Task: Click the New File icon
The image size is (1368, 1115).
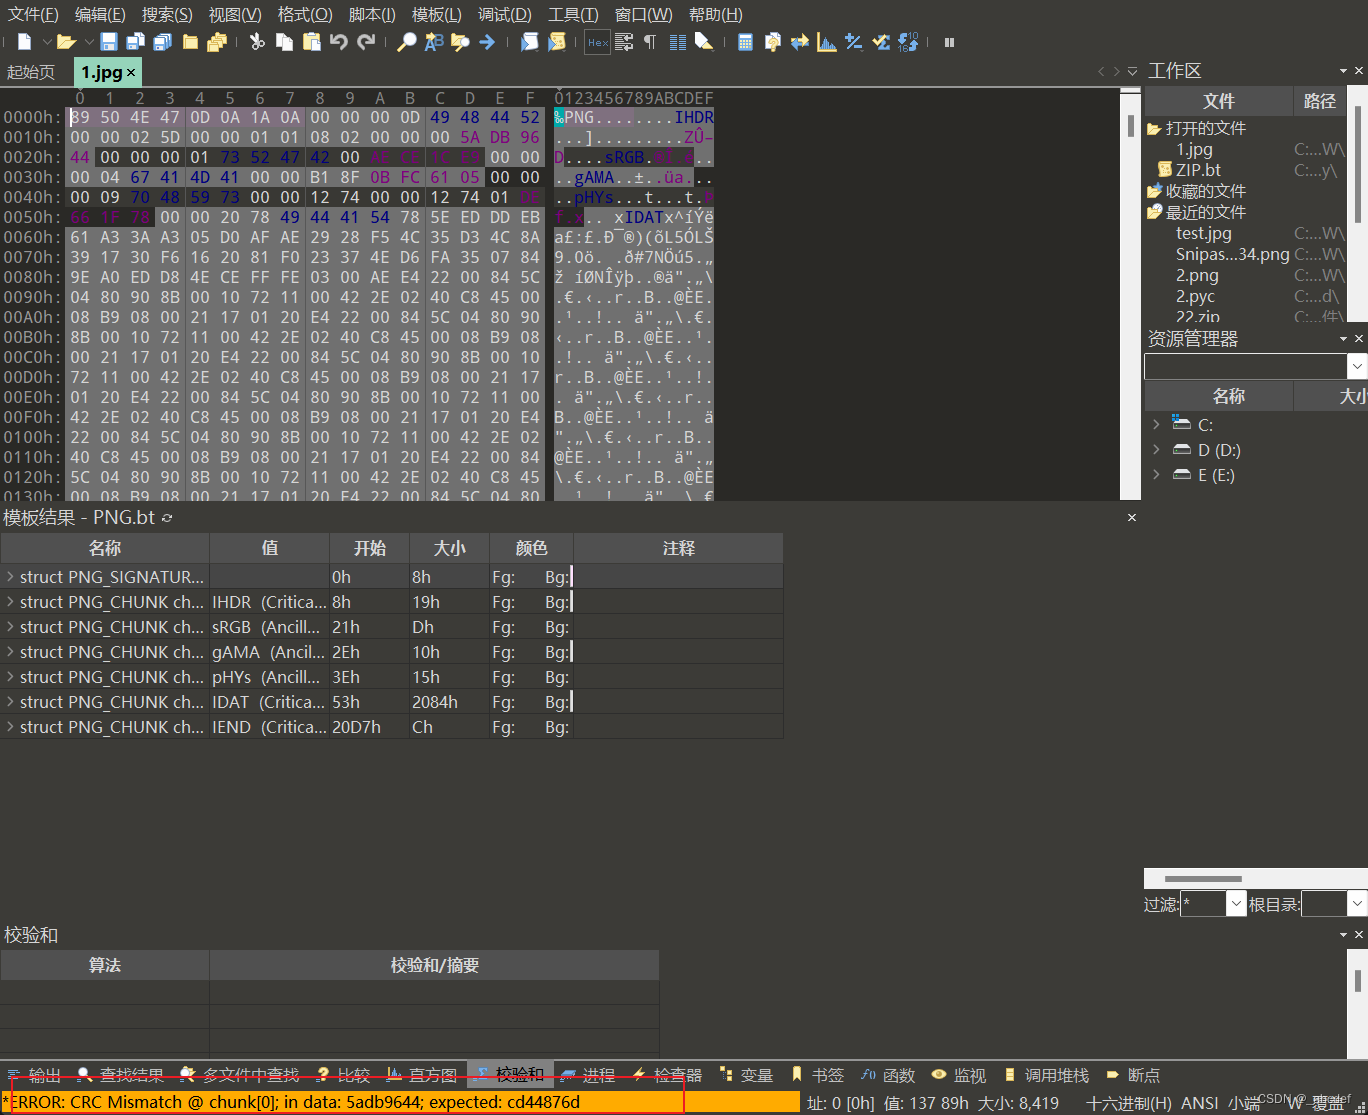Action: [x=25, y=42]
